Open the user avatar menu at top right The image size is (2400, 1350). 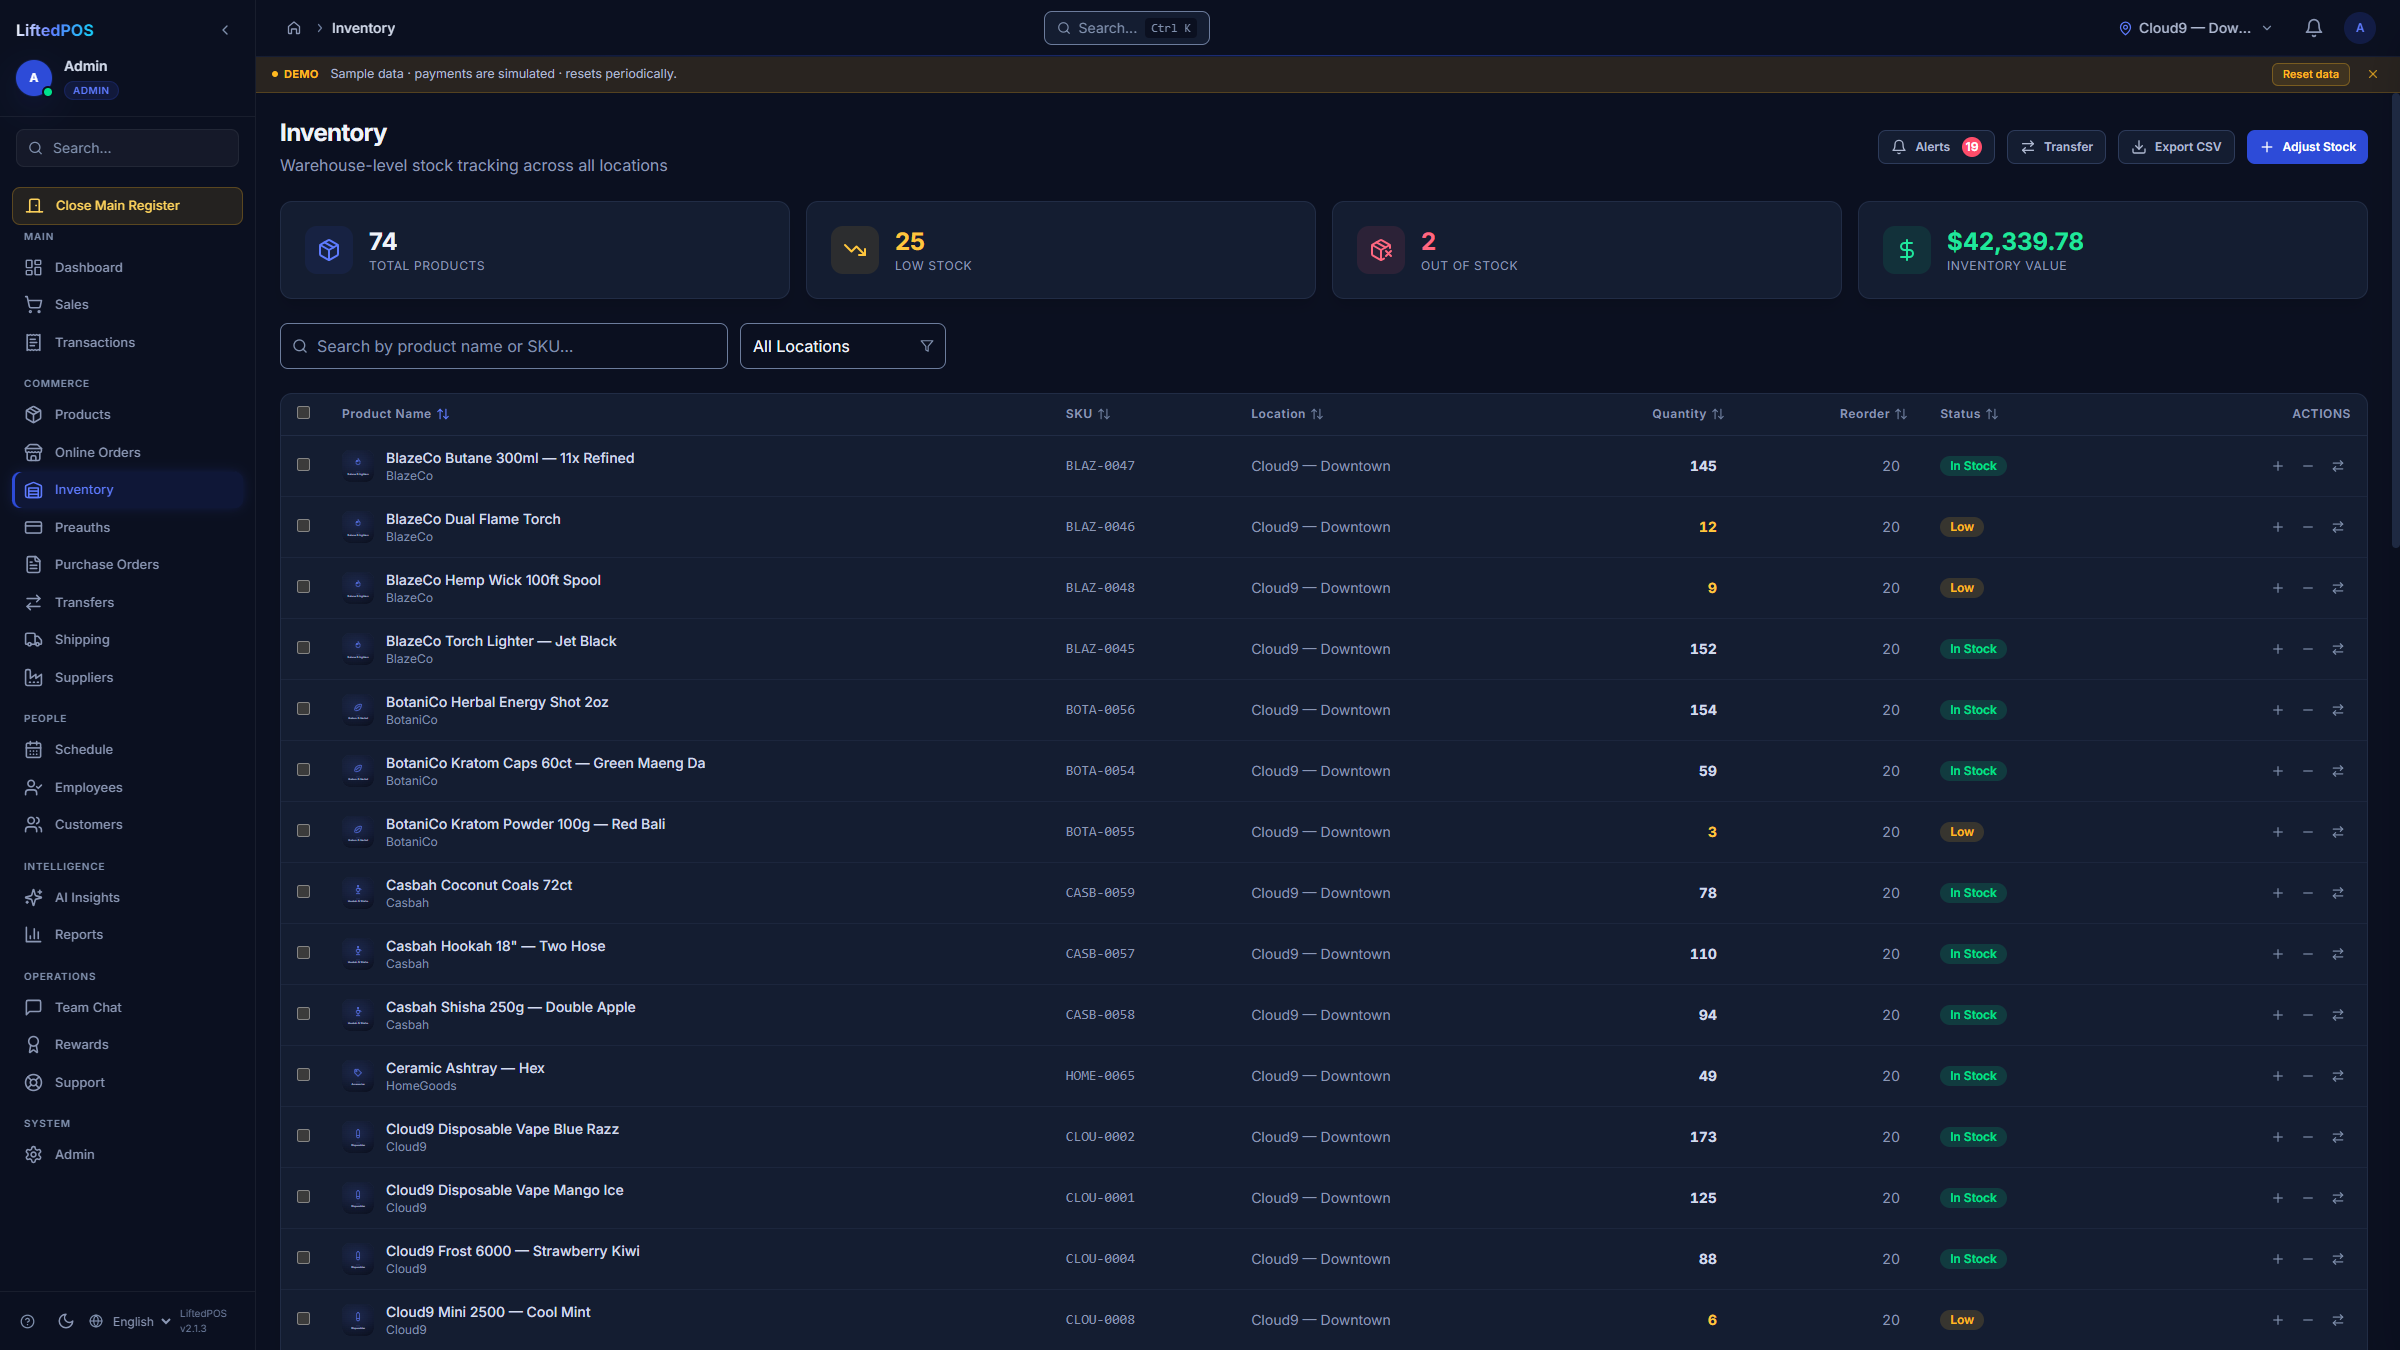click(2360, 28)
